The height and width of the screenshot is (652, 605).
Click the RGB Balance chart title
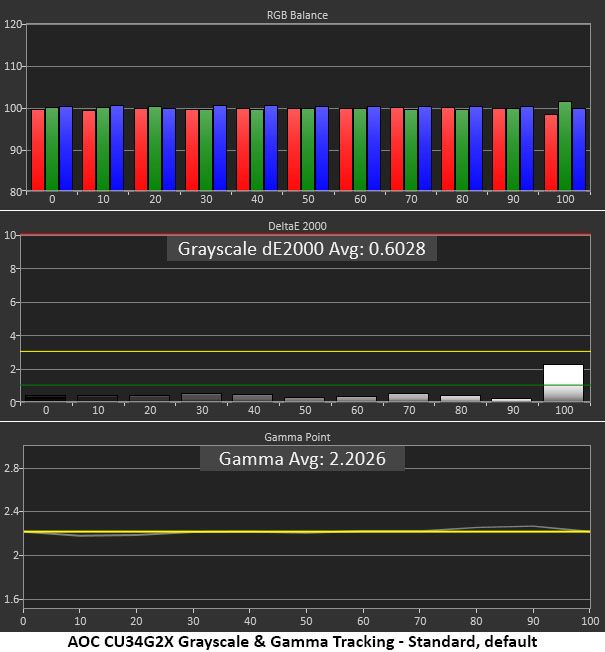point(297,15)
